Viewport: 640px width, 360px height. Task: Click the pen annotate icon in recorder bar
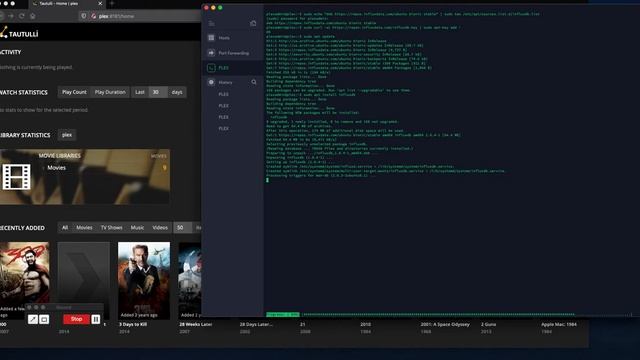(x=33, y=319)
